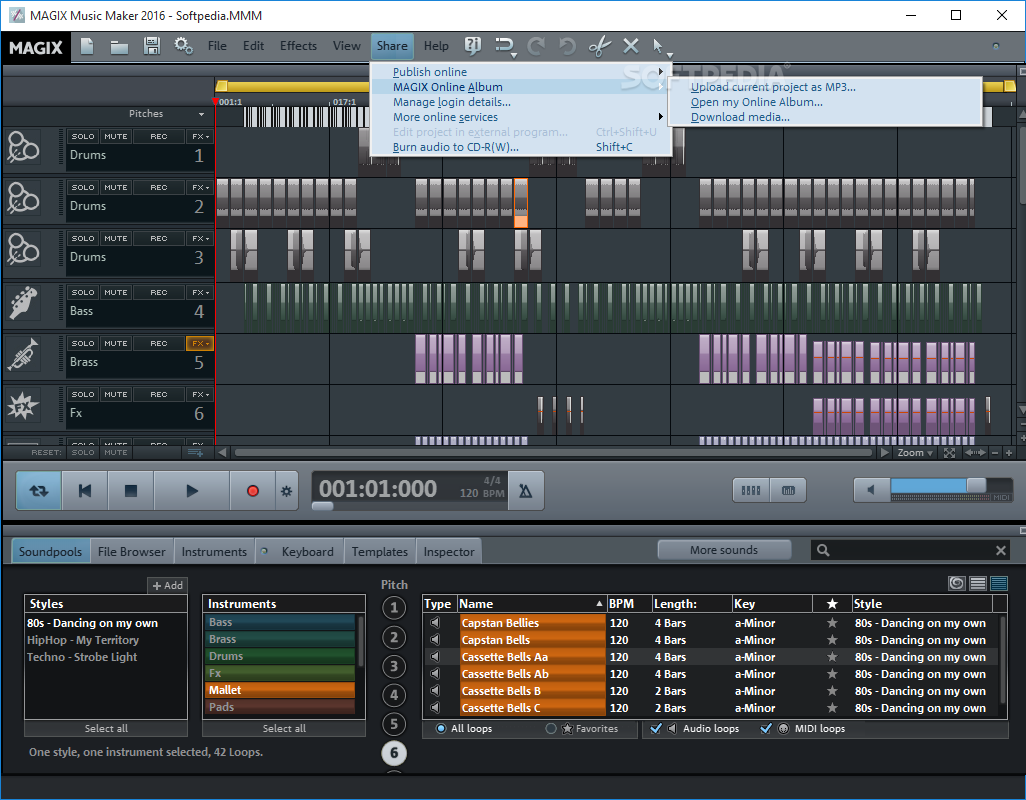This screenshot has height=800, width=1026.
Task: Click Add style button
Action: coord(168,585)
